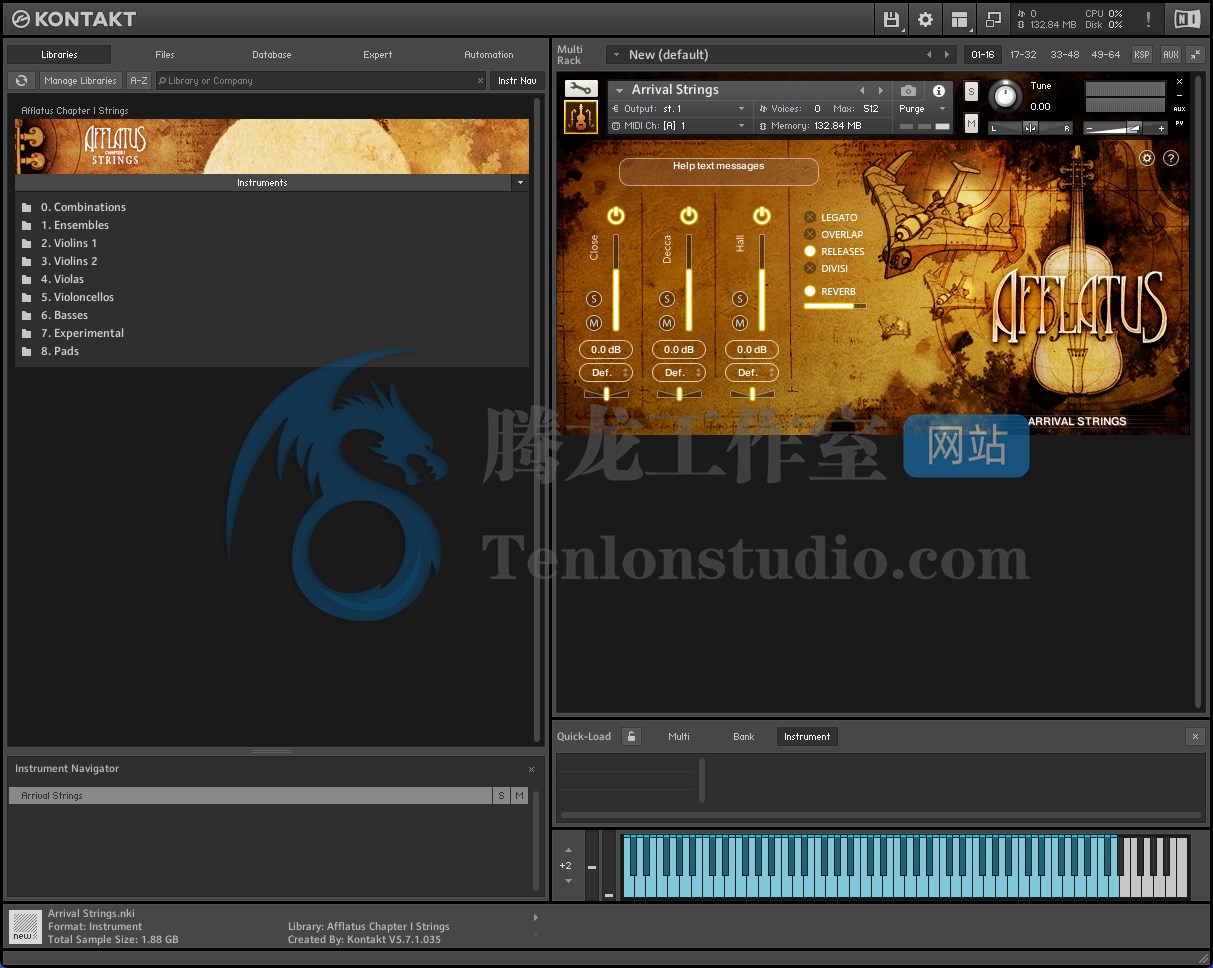
Task: Select previous multi preset arrow
Action: (x=929, y=54)
